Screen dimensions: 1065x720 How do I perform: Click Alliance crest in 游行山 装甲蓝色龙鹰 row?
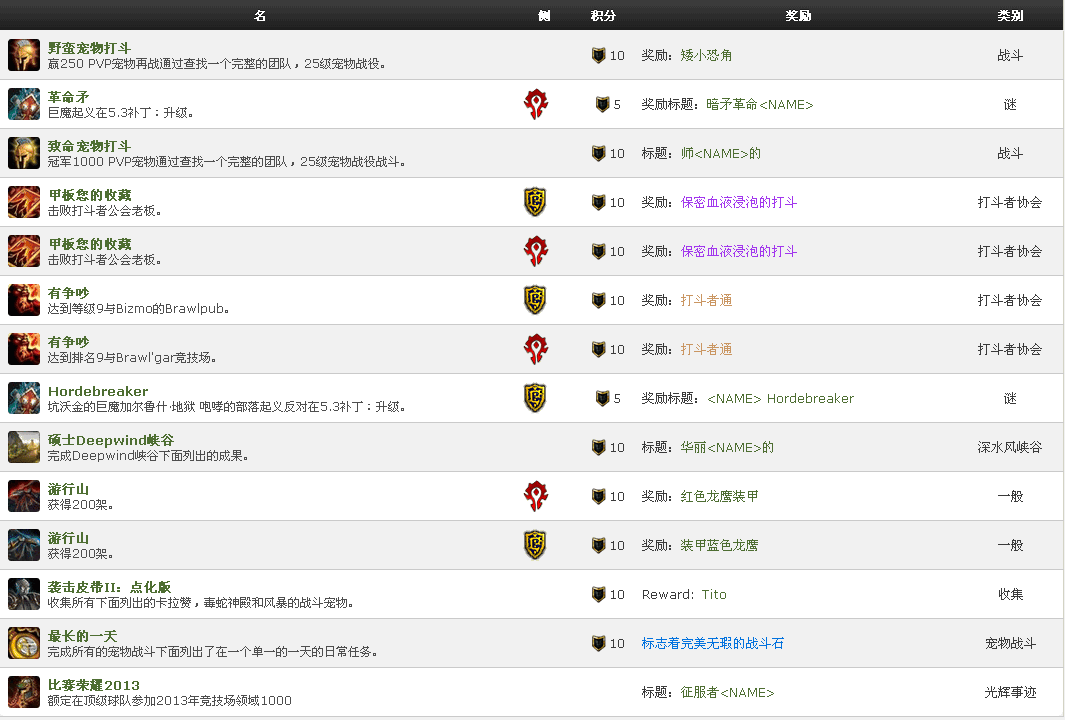(535, 545)
